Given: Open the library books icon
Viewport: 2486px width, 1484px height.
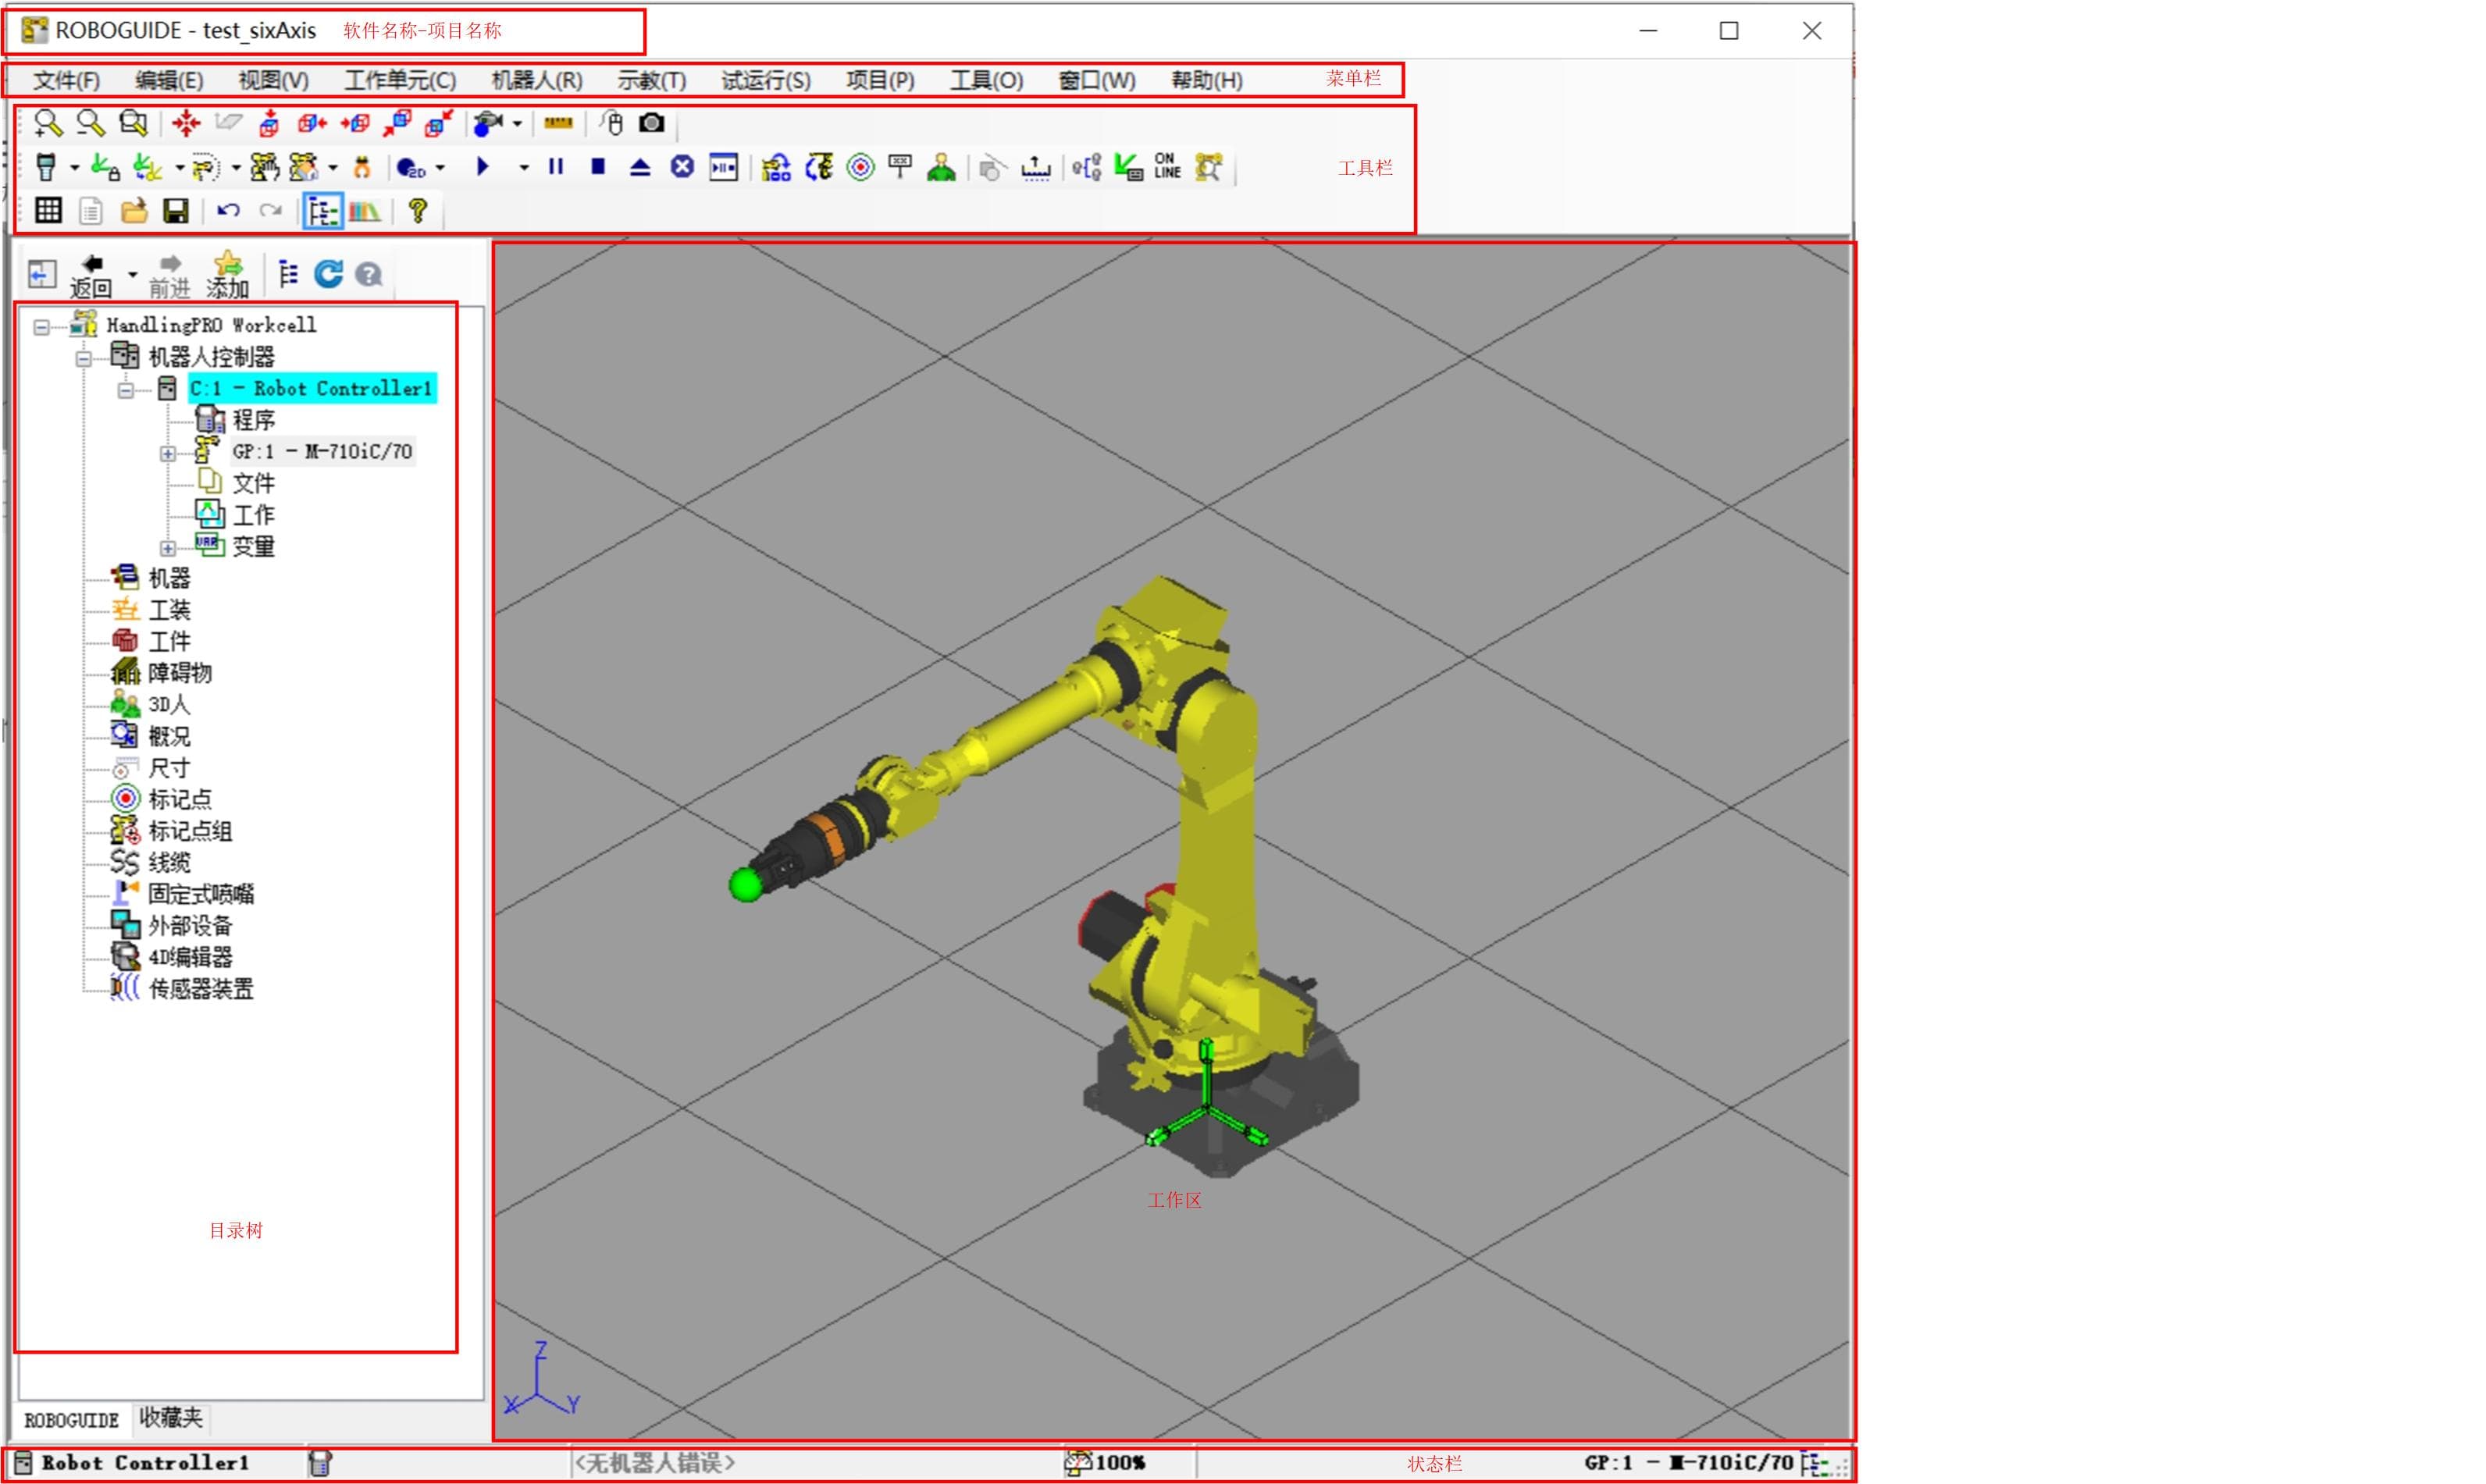Looking at the screenshot, I should coord(365,211).
